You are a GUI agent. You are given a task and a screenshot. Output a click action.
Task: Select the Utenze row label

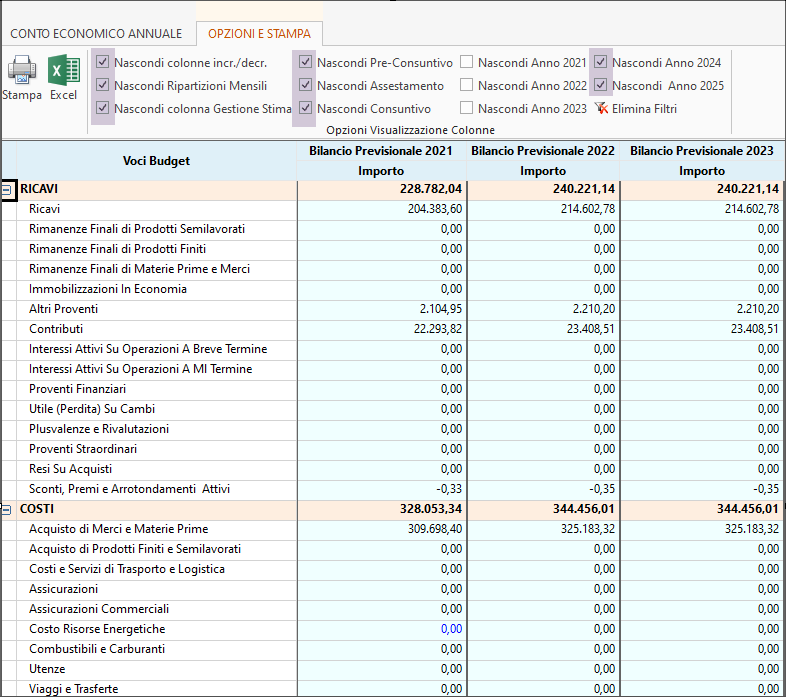click(x=47, y=669)
